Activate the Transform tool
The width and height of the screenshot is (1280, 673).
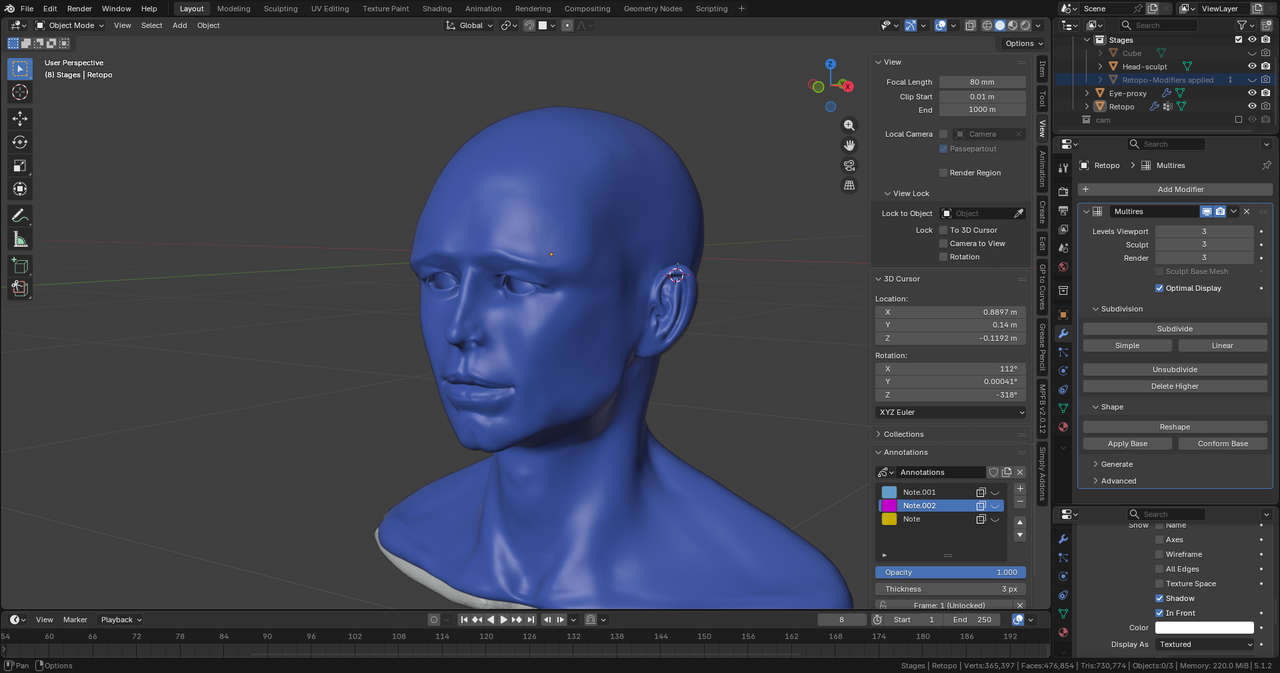pyautogui.click(x=20, y=190)
